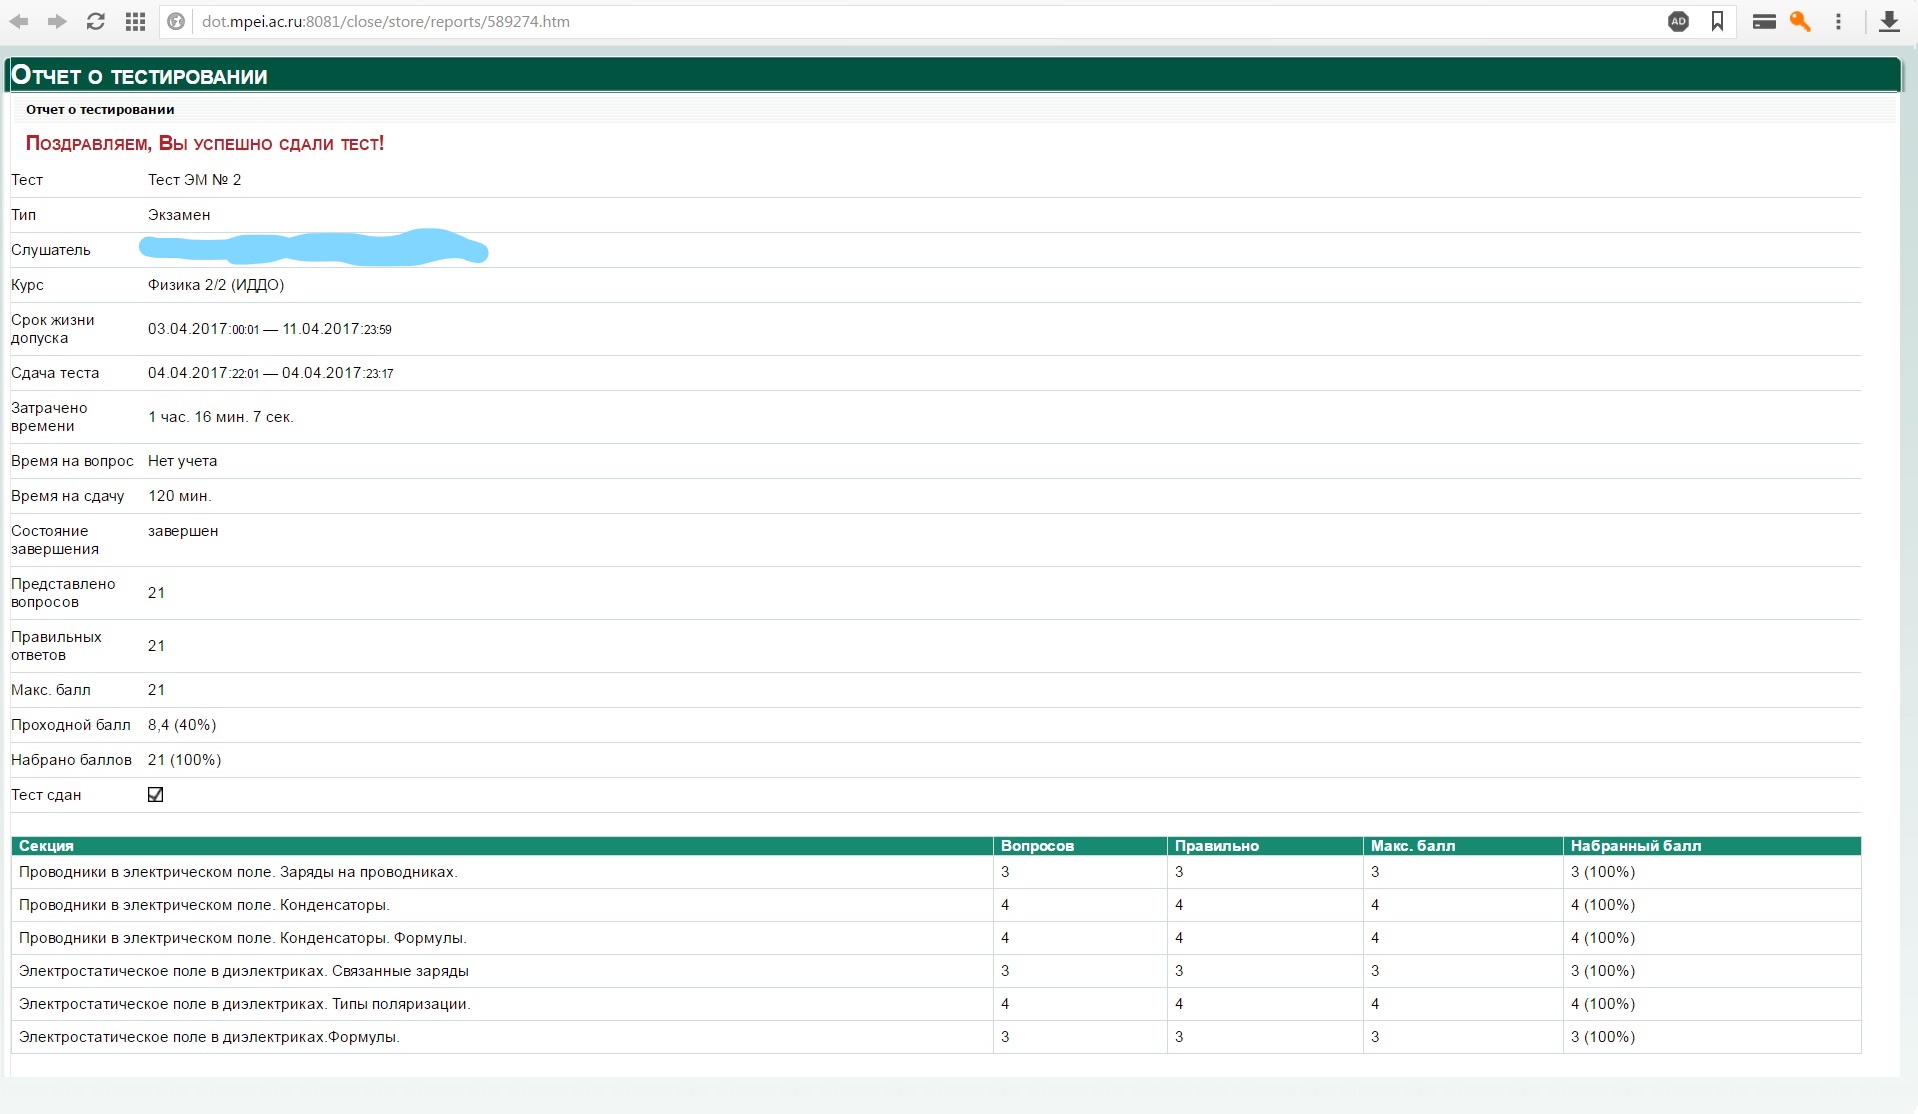This screenshot has height=1114, width=1918.
Task: Select the 'Типы поляризации' section row
Action: pyautogui.click(x=244, y=1004)
